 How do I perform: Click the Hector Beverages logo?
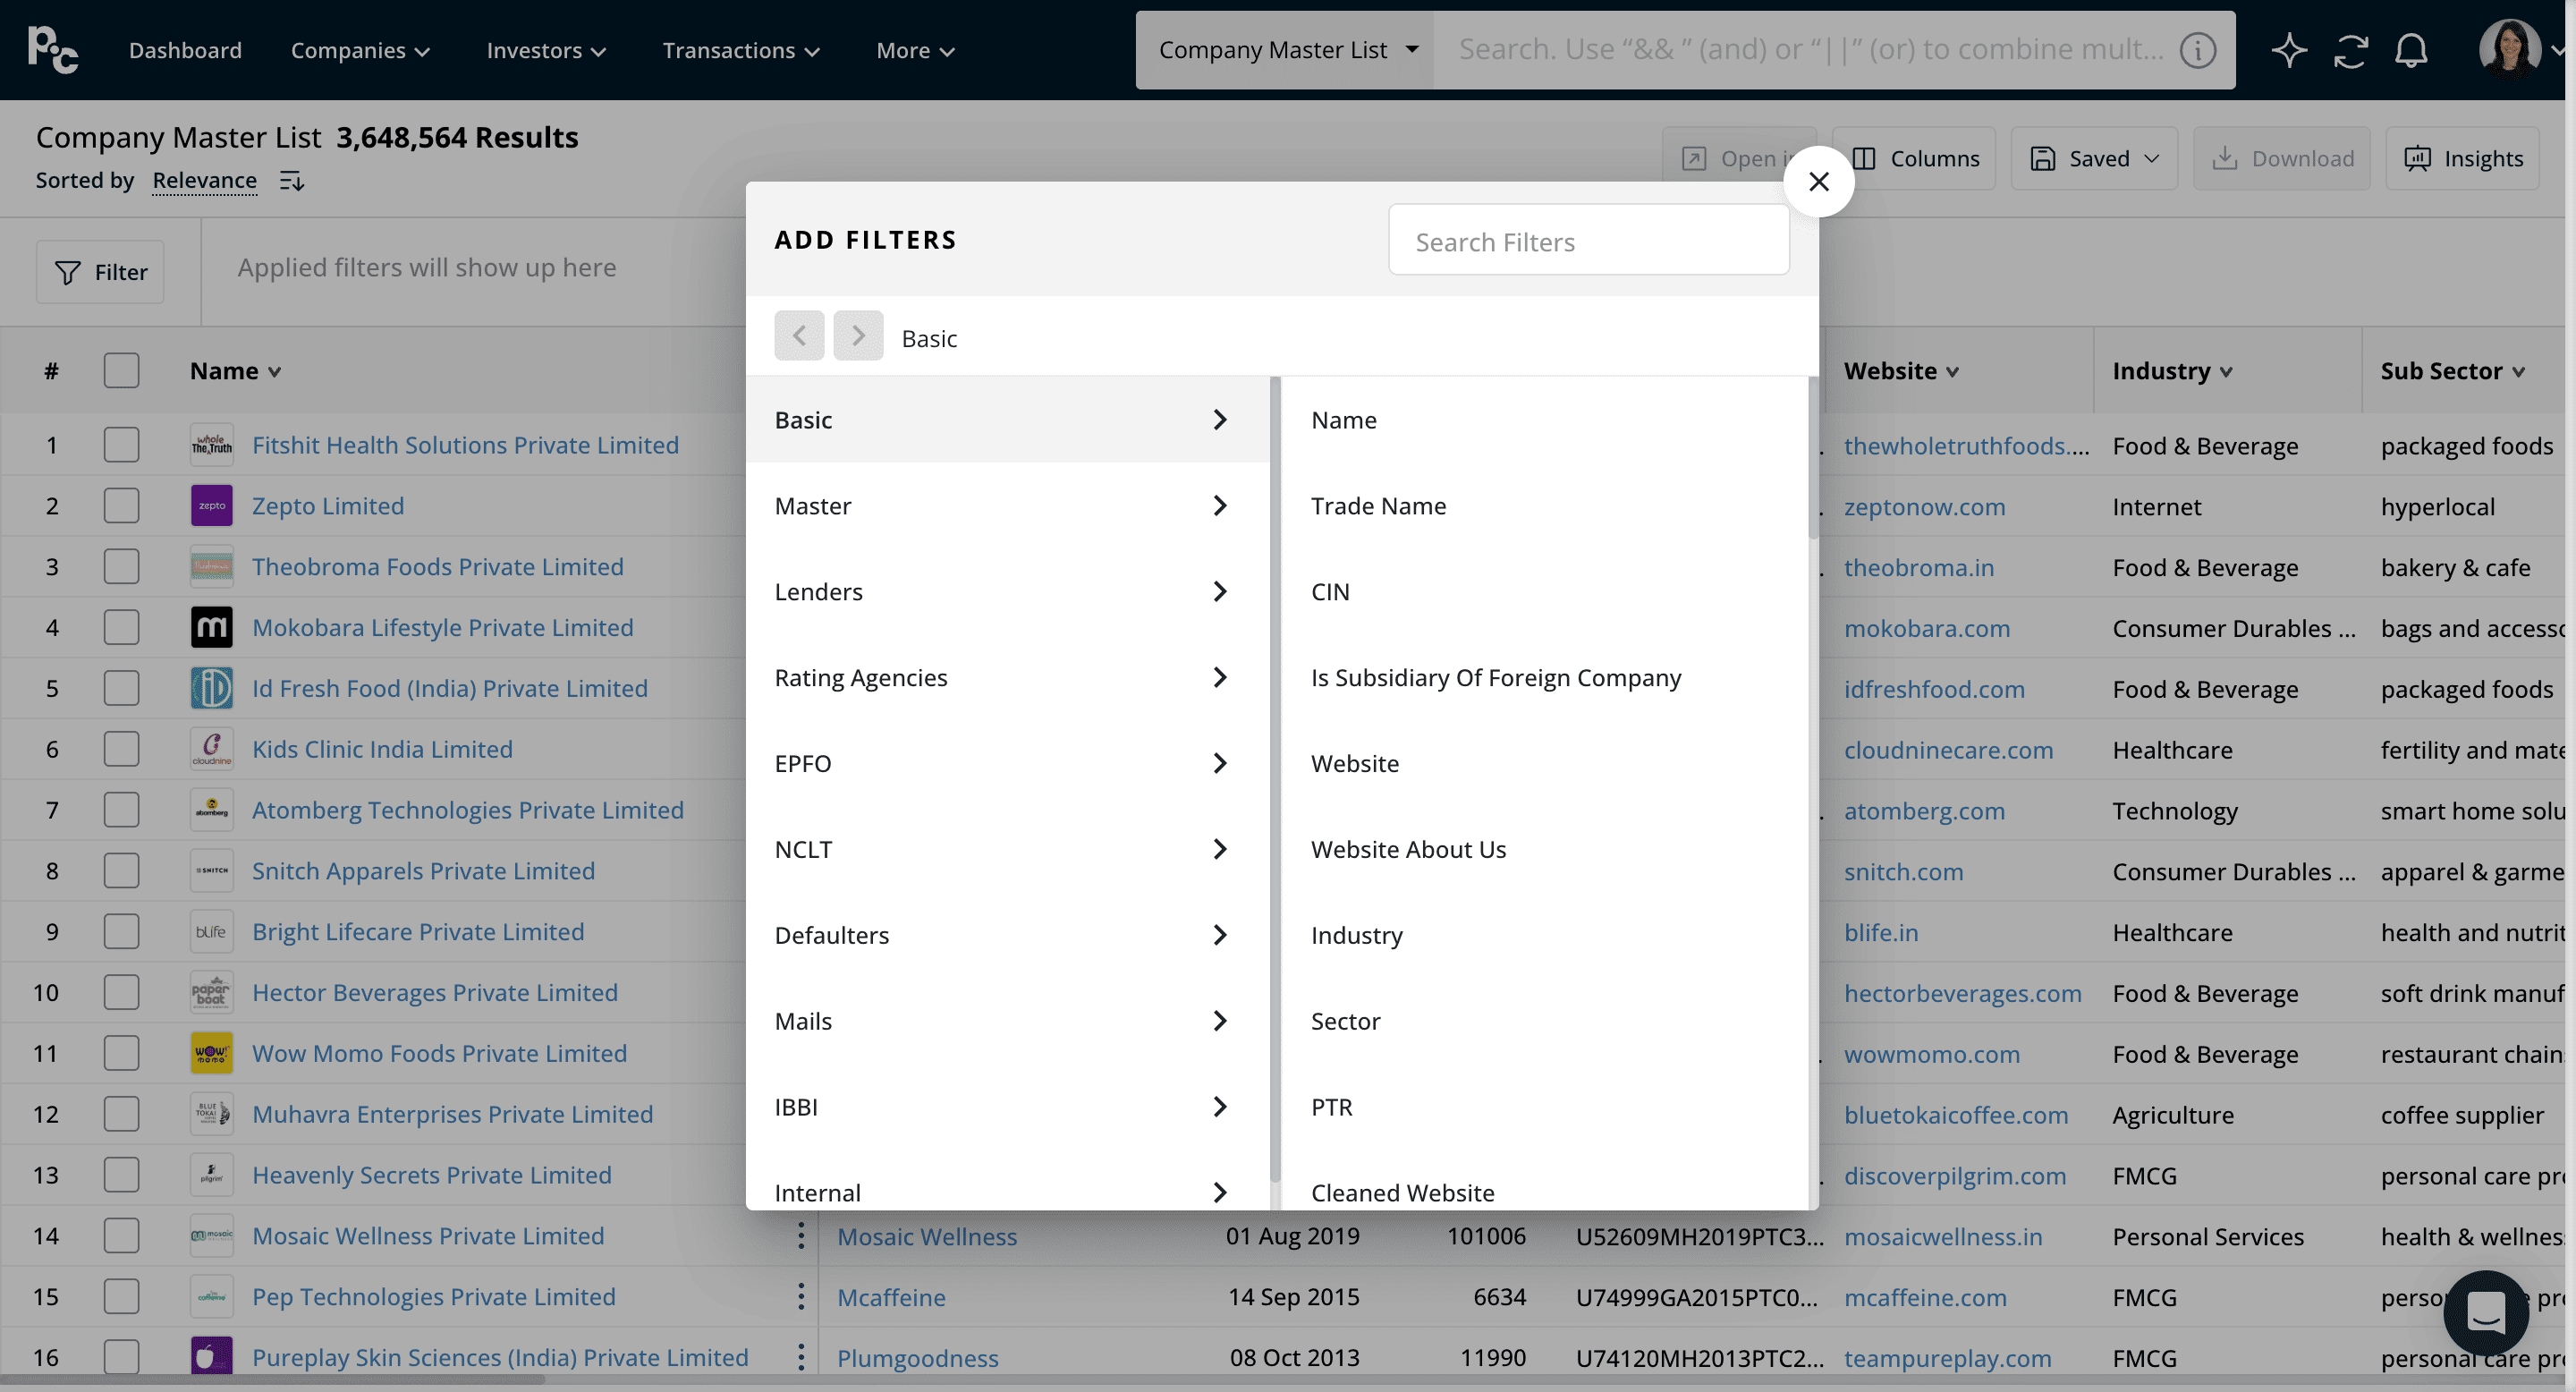coord(212,993)
